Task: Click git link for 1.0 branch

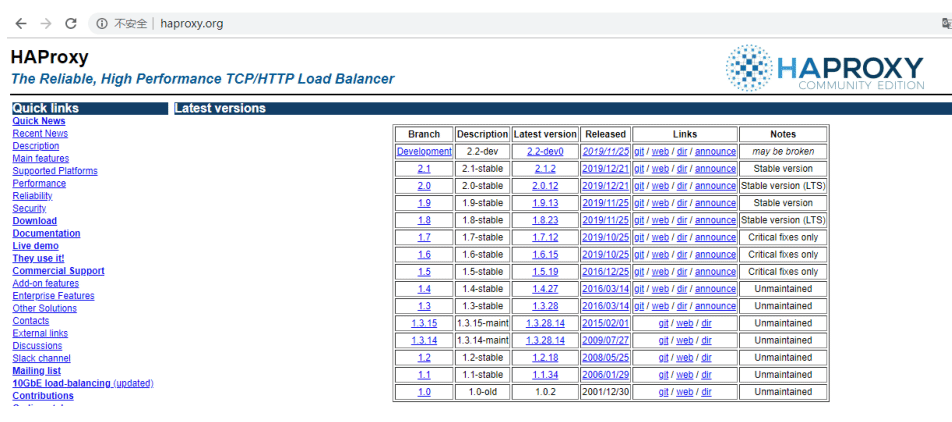Action: click(663, 392)
